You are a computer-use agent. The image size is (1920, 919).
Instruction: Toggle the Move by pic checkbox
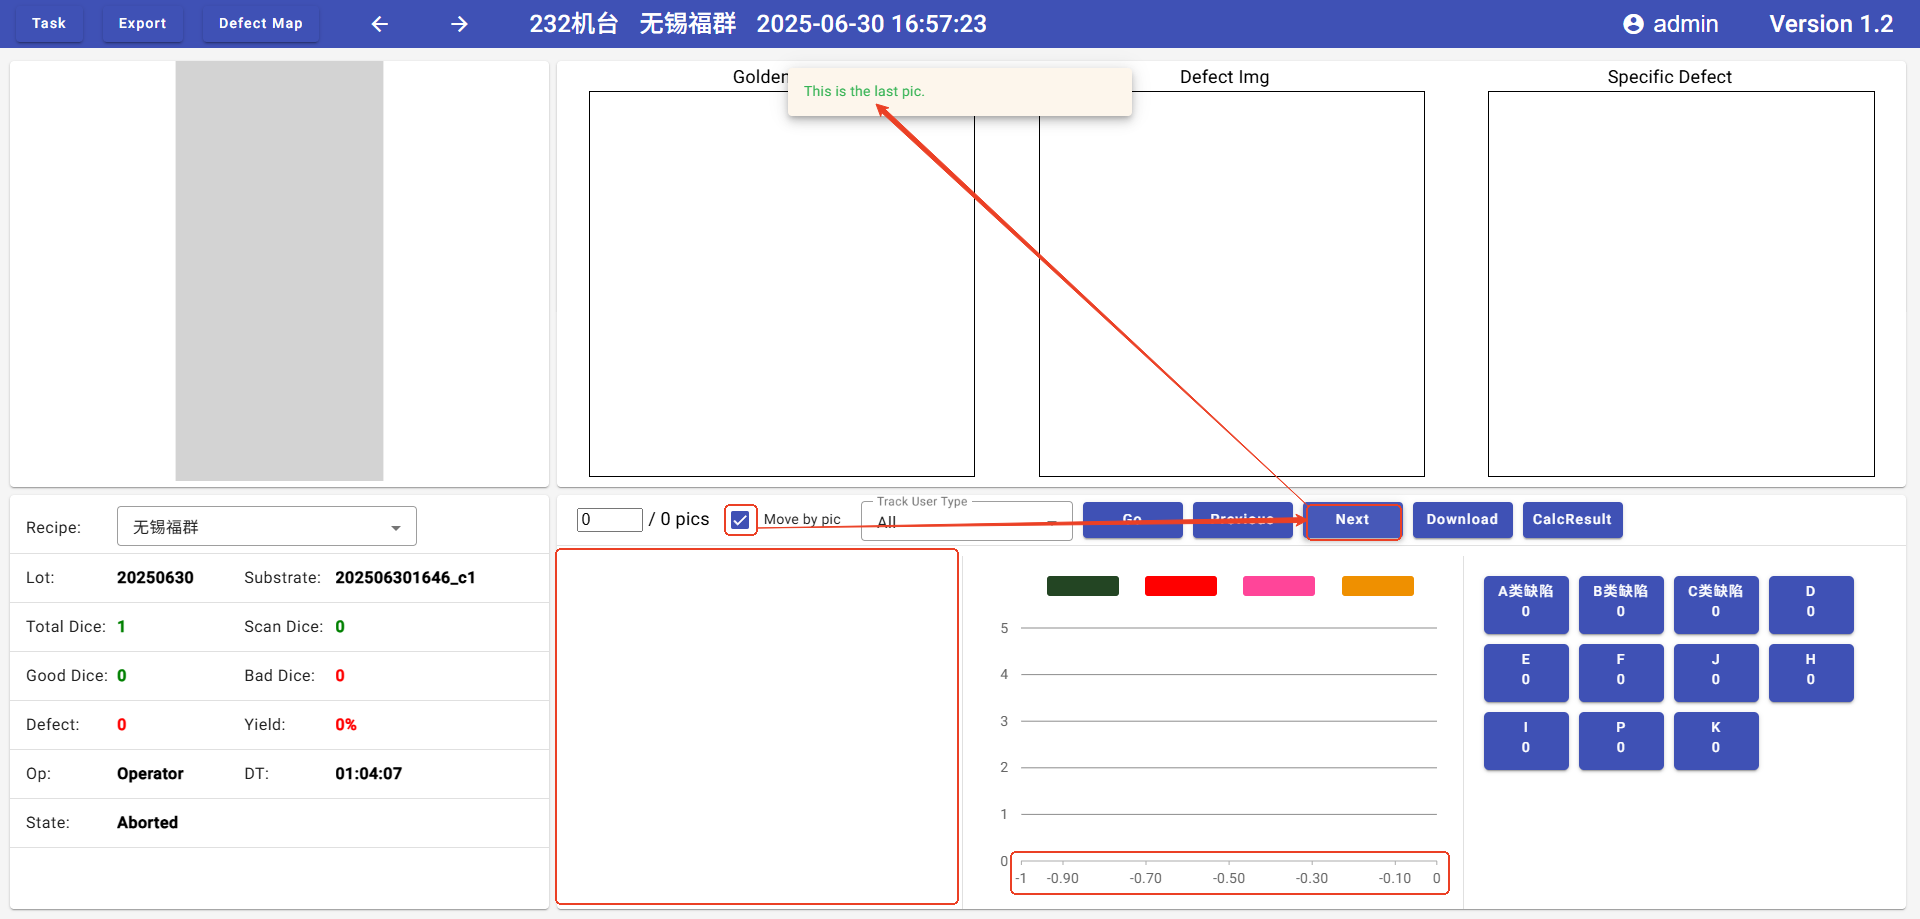pos(740,520)
